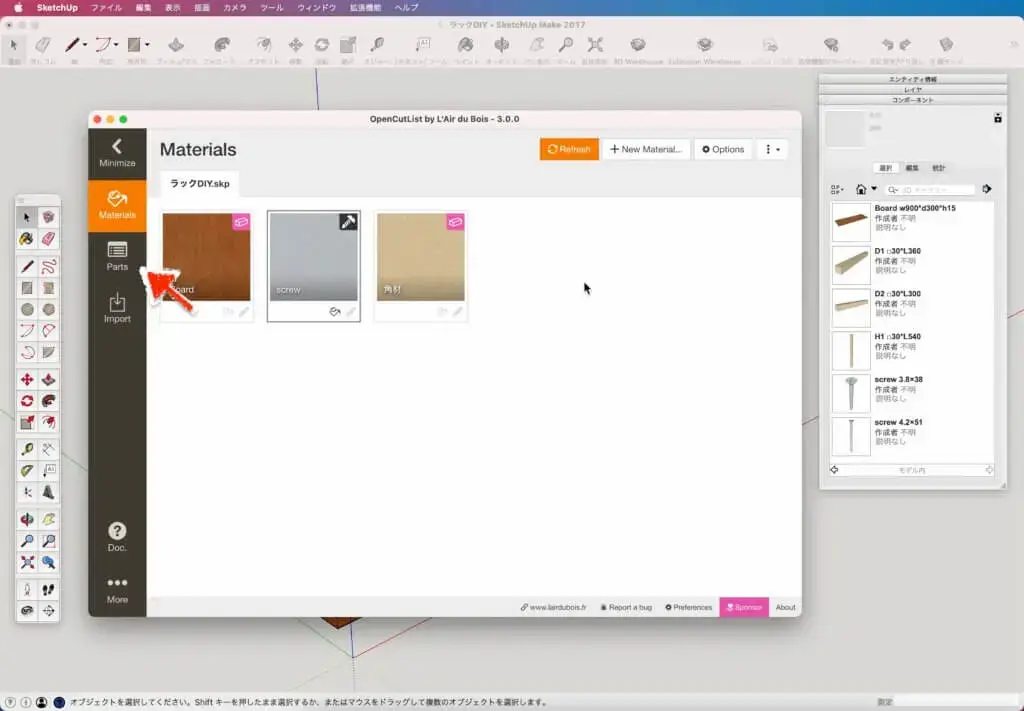Open the Materials tab in OpenCutList sidebar
This screenshot has width=1024, height=711.
(x=117, y=205)
